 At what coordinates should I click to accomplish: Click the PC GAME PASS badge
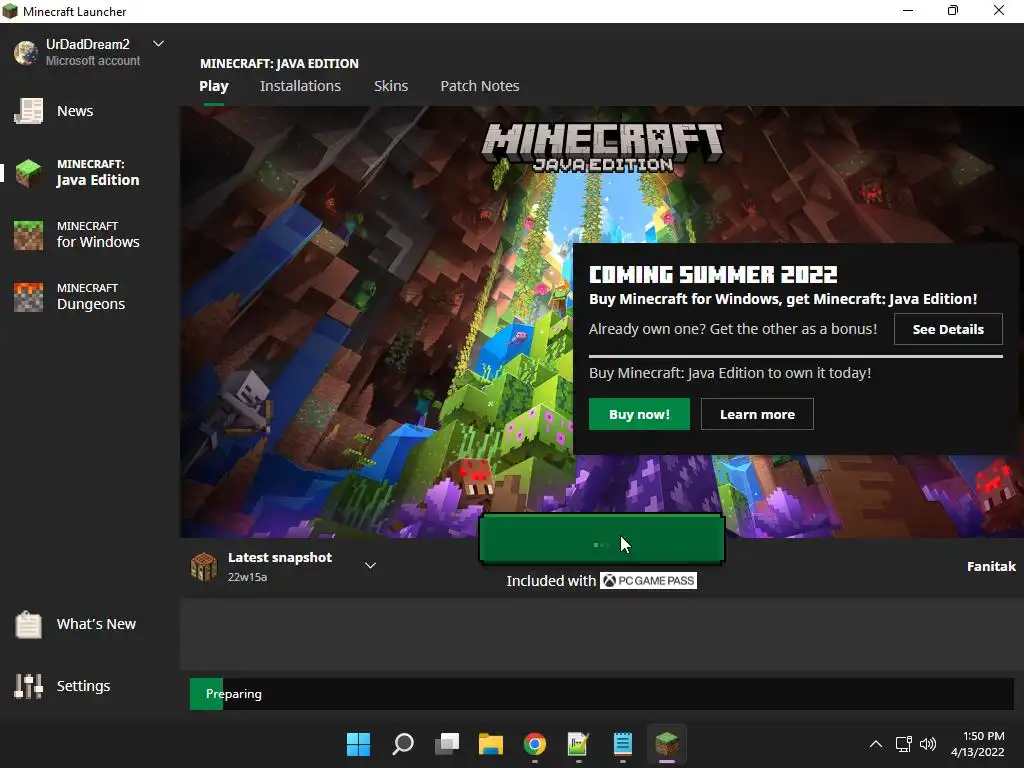[648, 581]
